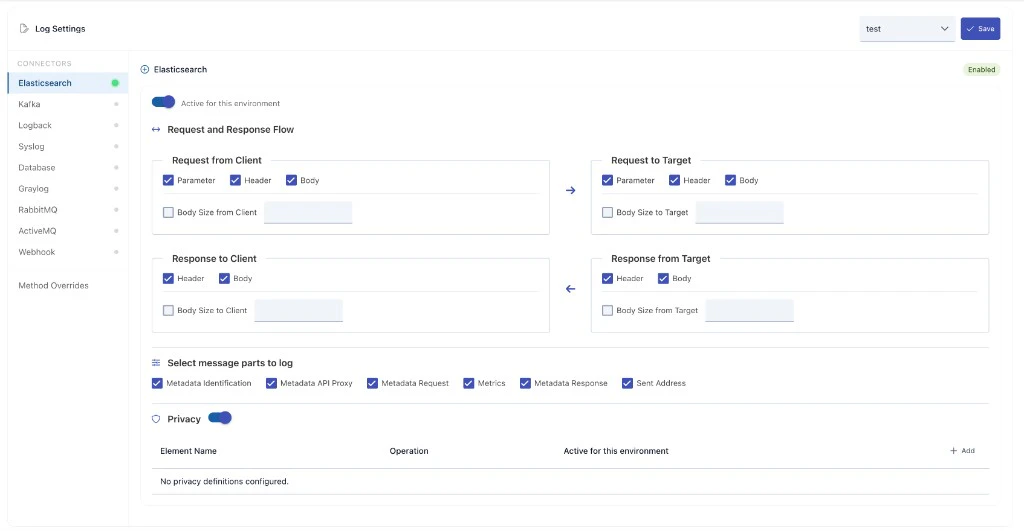1024x531 pixels.
Task: Open the test environment dropdown
Action: pyautogui.click(x=907, y=29)
